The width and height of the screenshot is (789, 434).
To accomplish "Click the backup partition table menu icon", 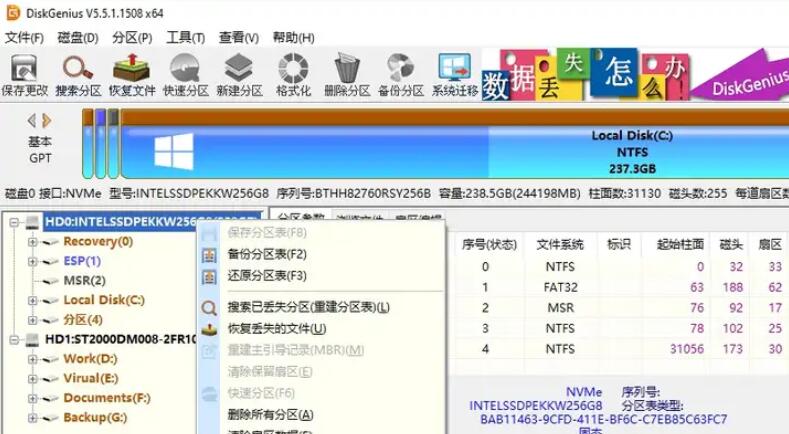I will [209, 255].
